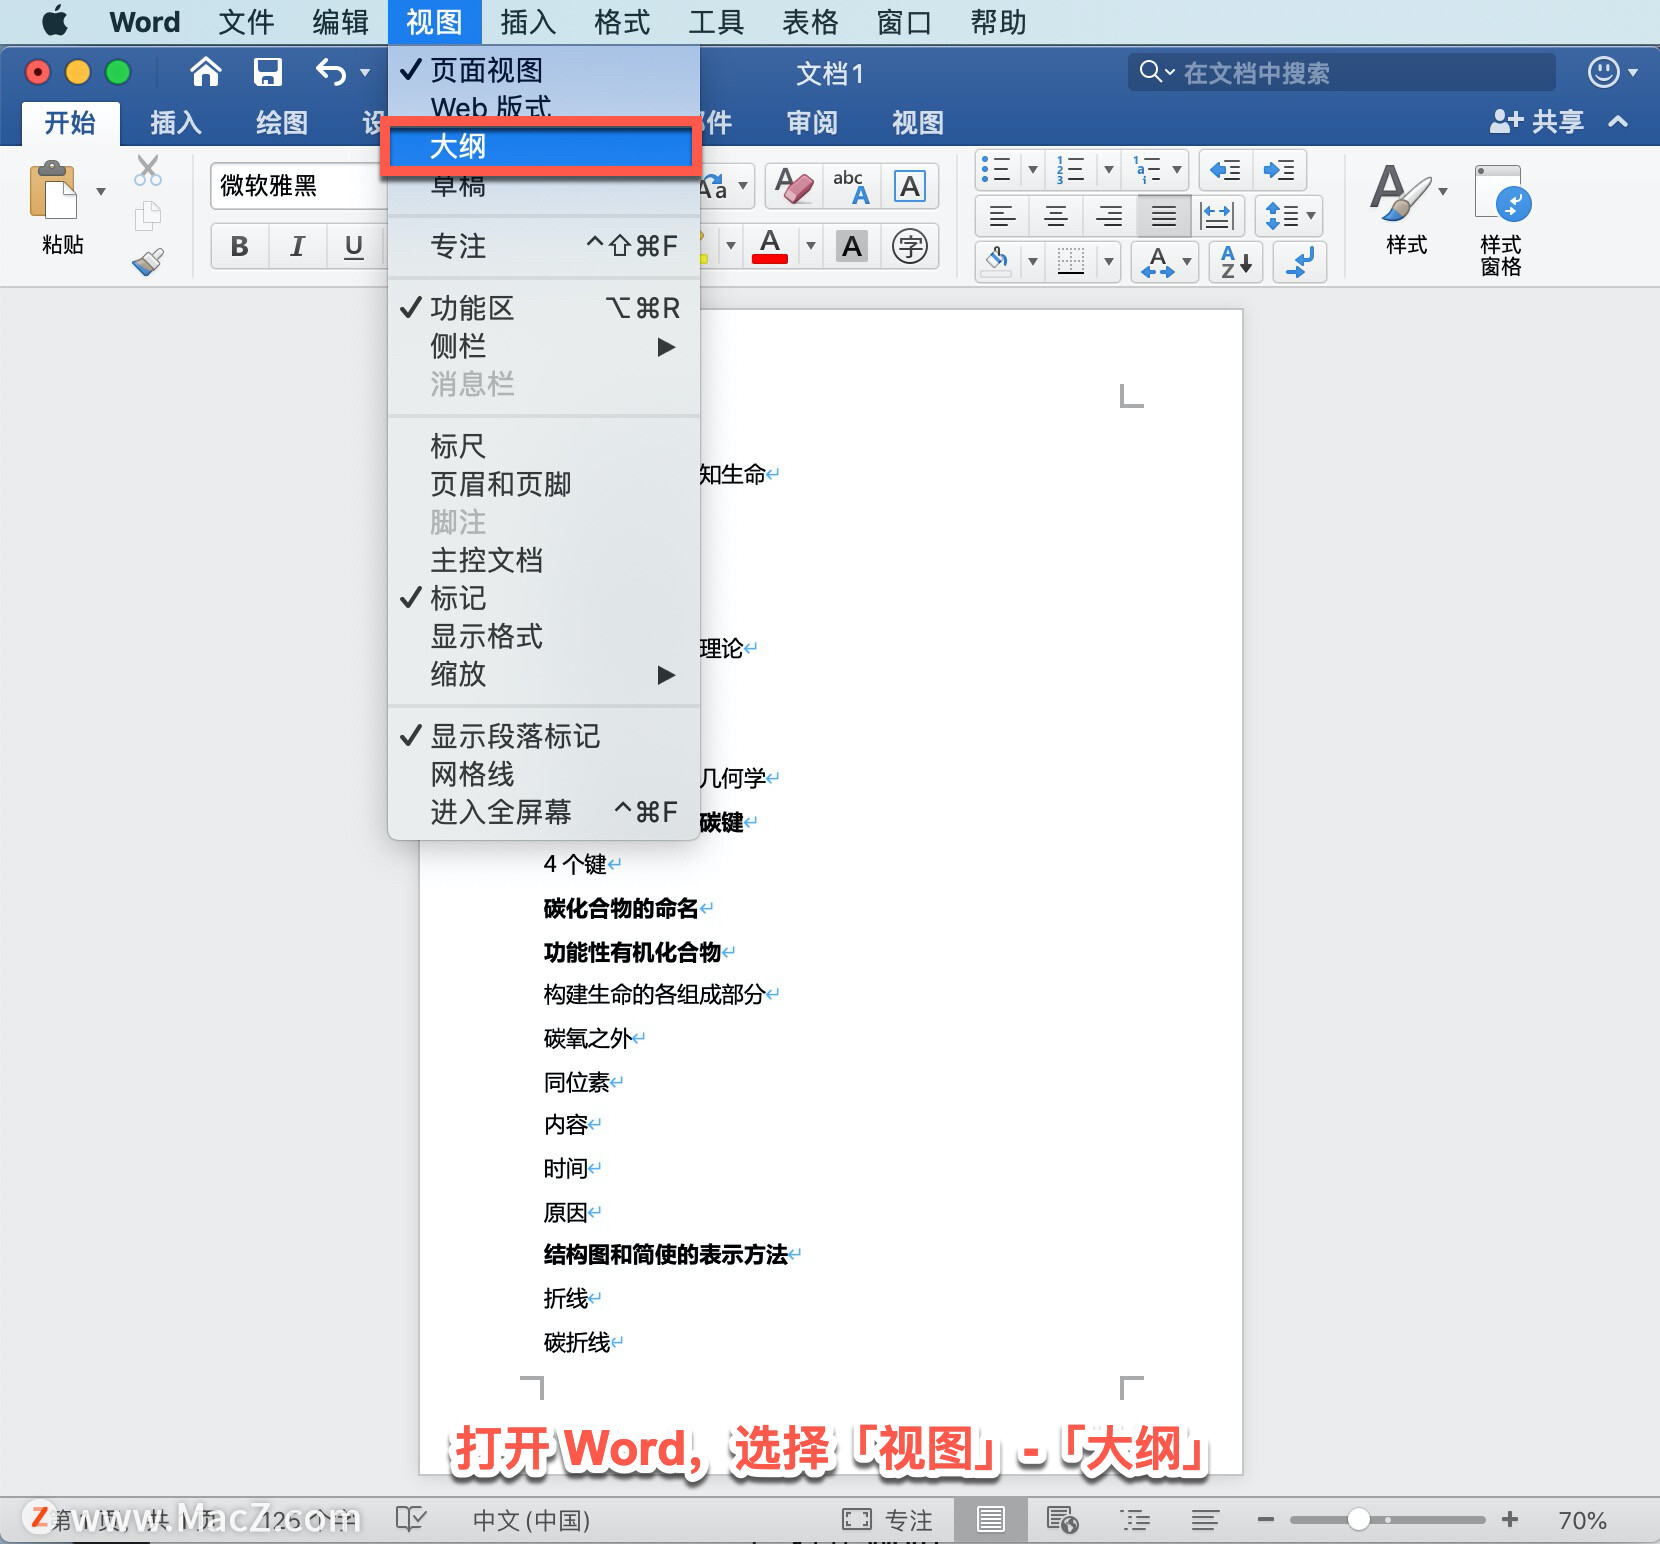Click the Home icon in title bar
This screenshot has width=1660, height=1544.
click(x=206, y=72)
